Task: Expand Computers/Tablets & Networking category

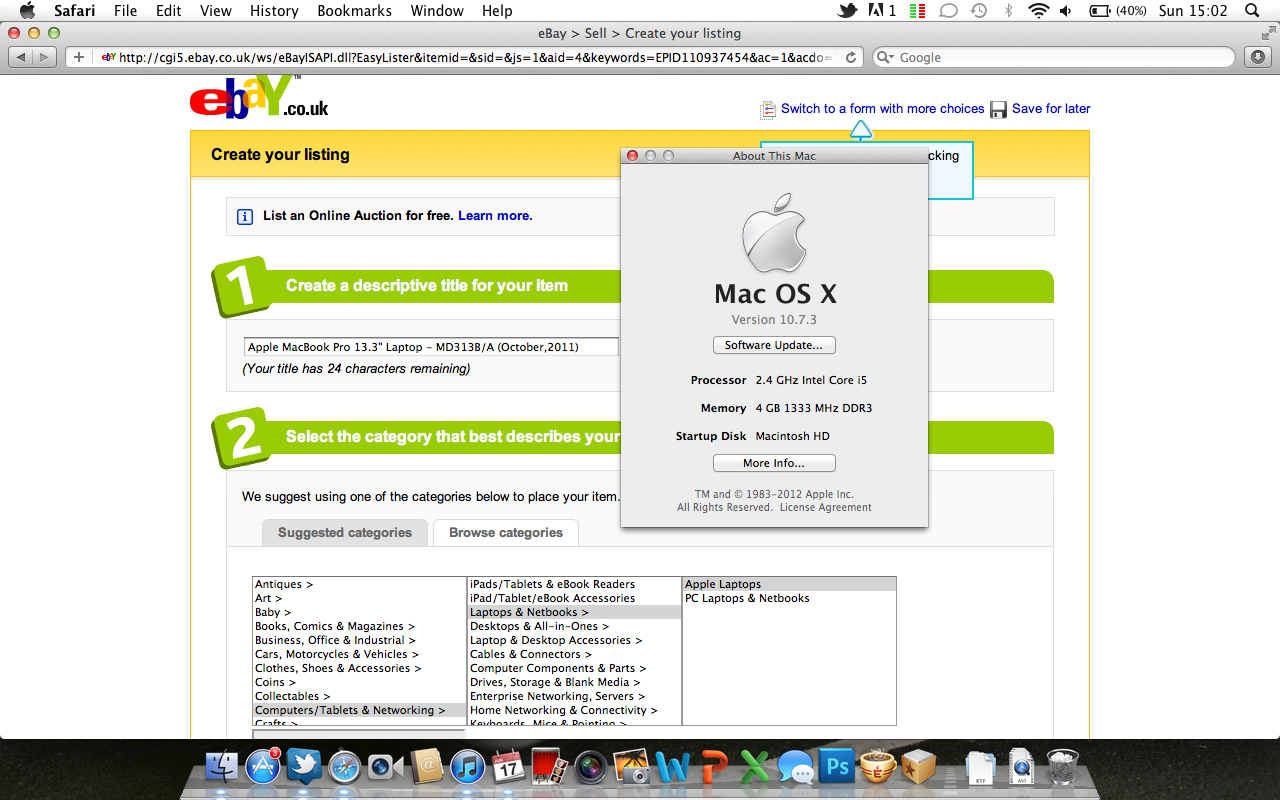Action: [x=360, y=710]
